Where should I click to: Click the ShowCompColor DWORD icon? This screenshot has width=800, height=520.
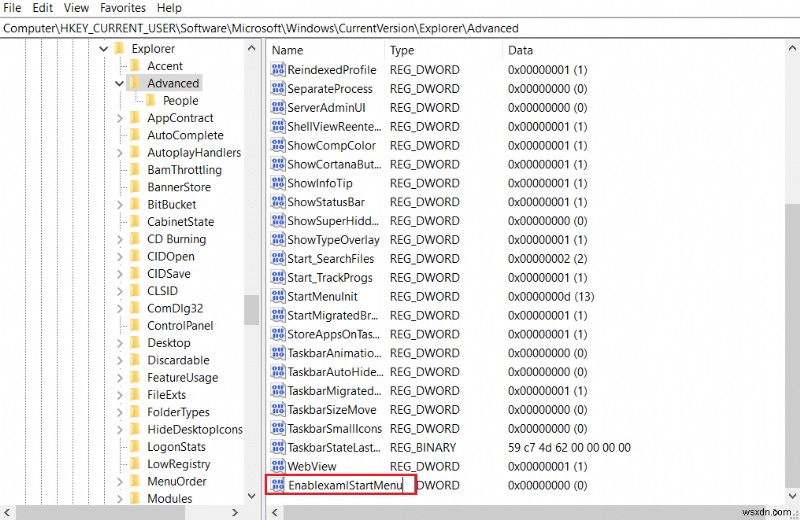pyautogui.click(x=278, y=145)
